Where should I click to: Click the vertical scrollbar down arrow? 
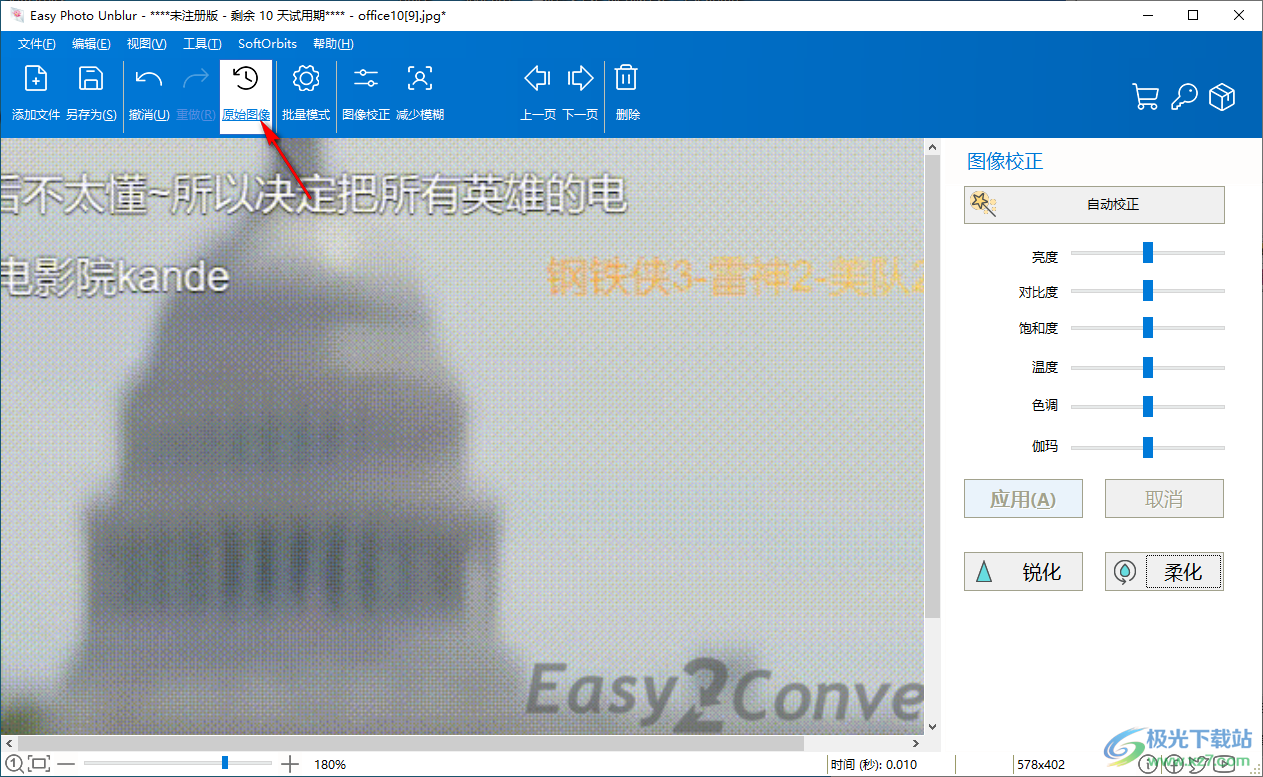pyautogui.click(x=932, y=727)
